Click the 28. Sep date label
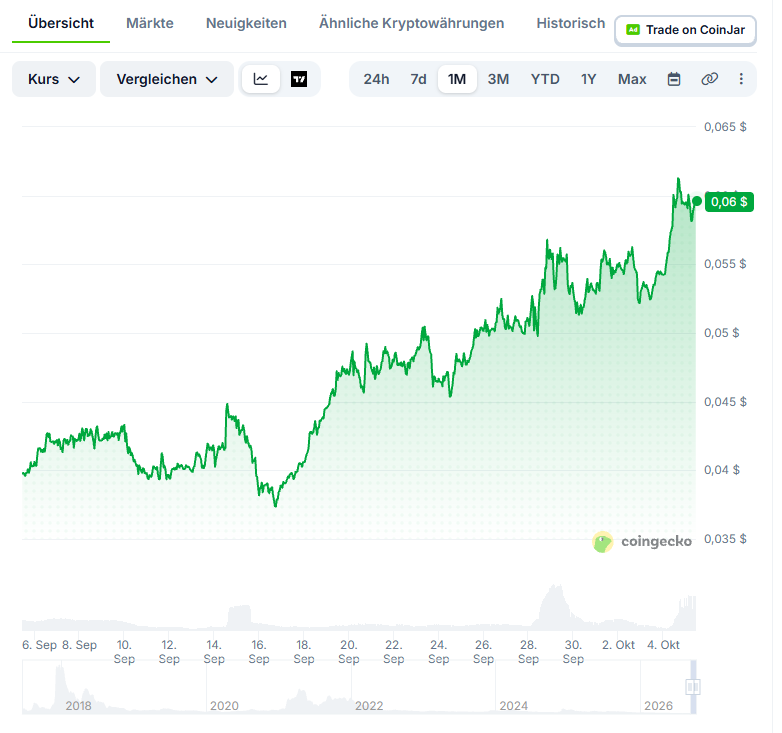Screen dimensions: 782x733 pos(528,652)
